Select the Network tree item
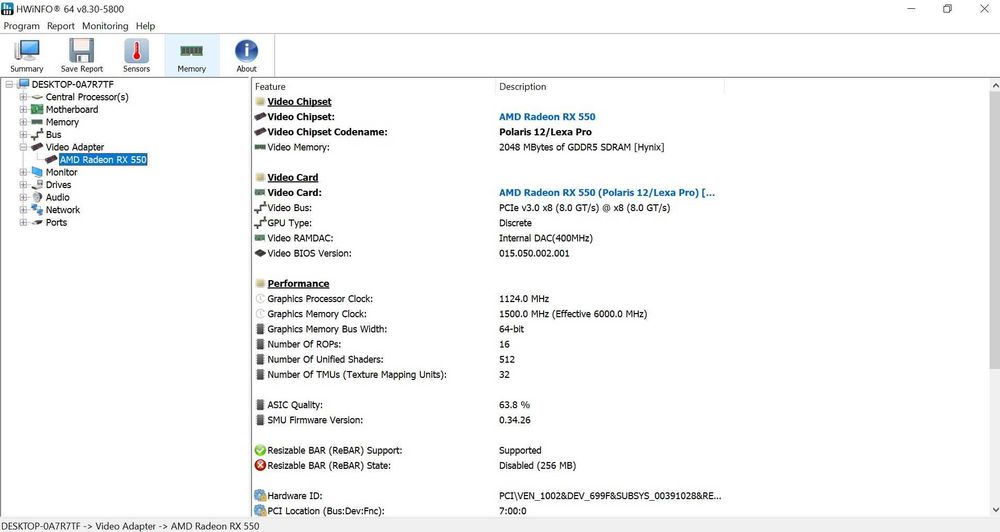 pos(62,210)
